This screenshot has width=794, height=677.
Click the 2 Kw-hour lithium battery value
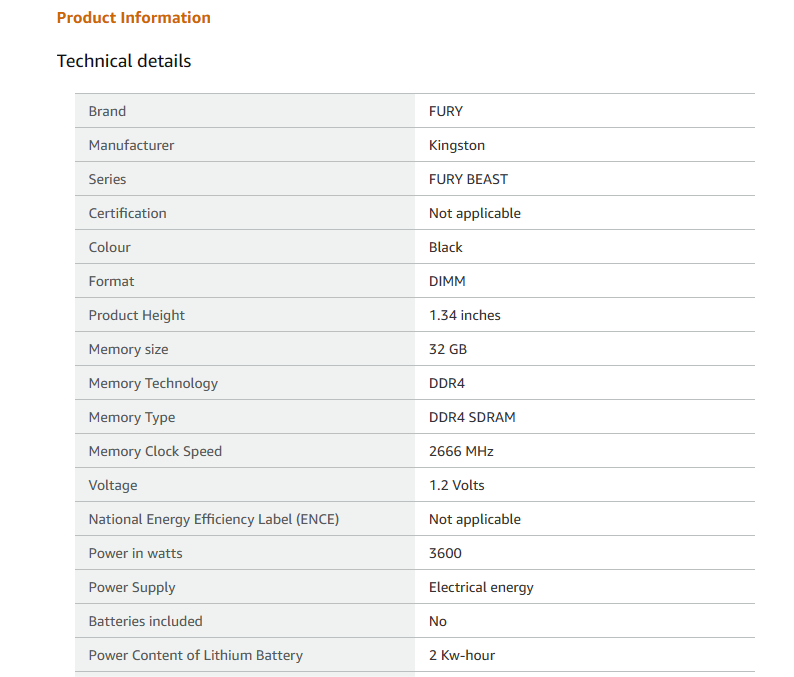tap(462, 655)
